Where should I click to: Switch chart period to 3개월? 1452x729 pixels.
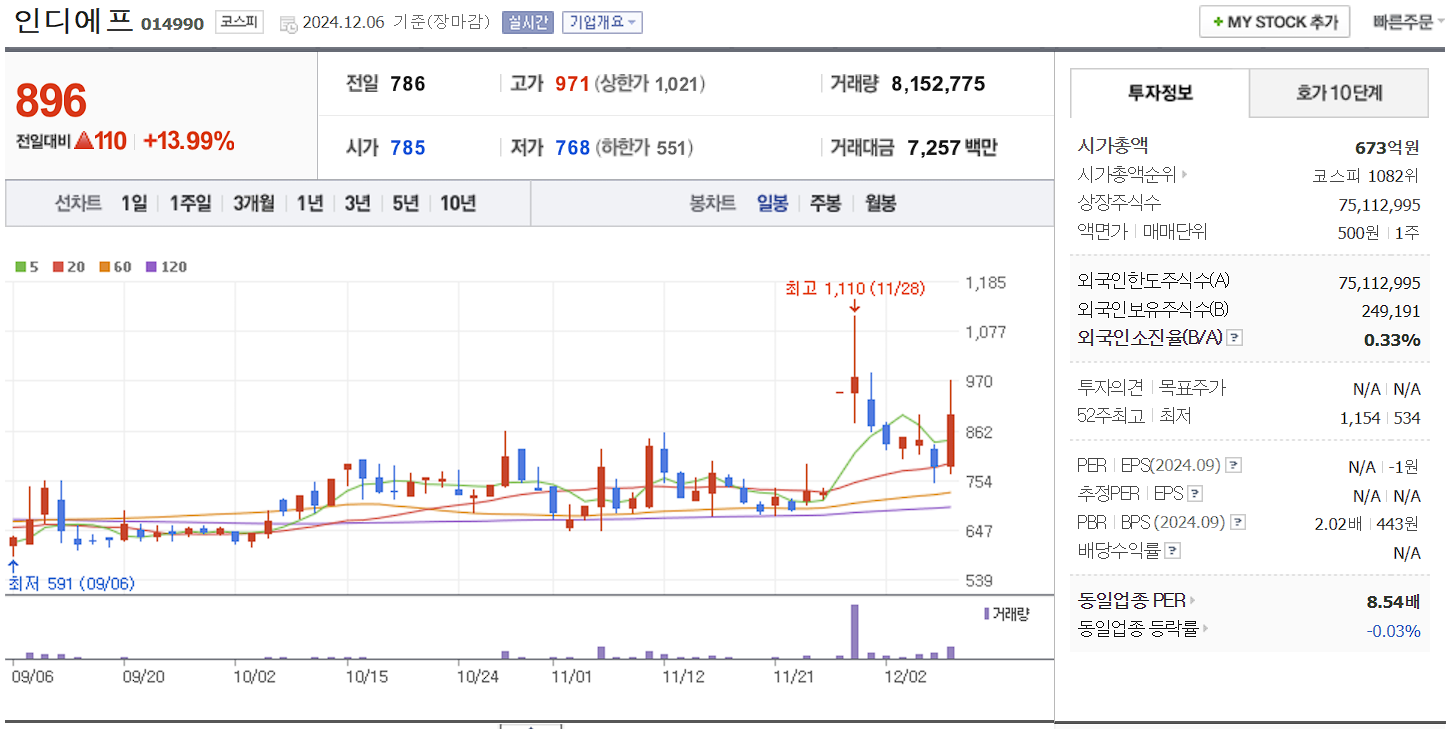pyautogui.click(x=255, y=203)
